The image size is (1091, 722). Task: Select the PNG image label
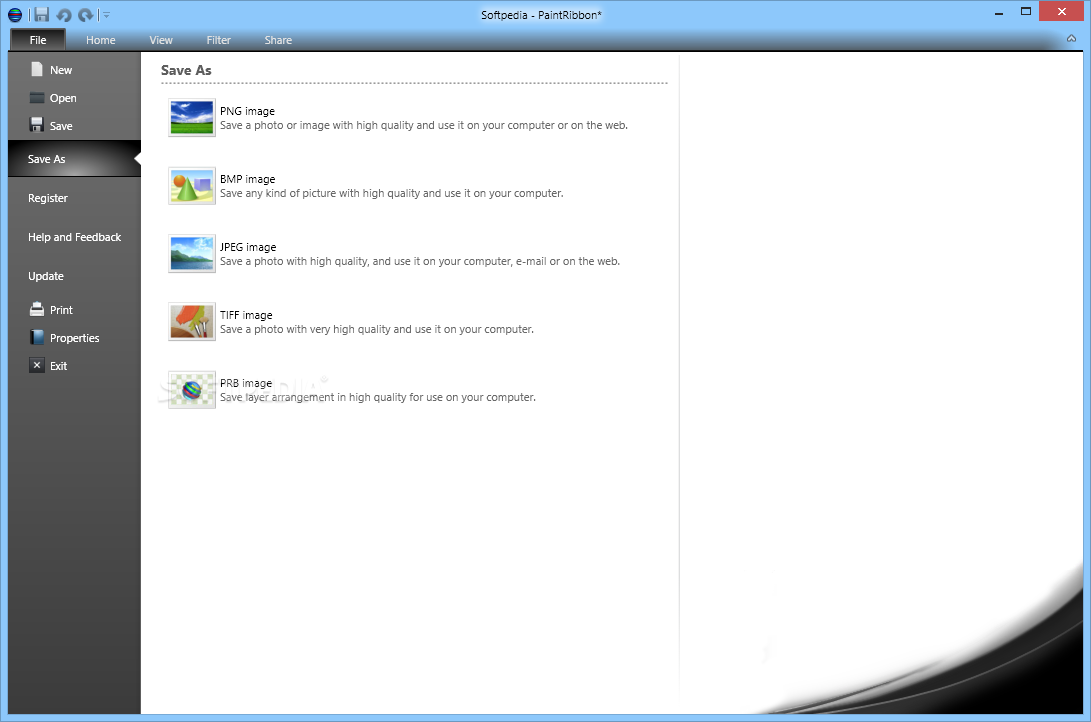coord(248,111)
